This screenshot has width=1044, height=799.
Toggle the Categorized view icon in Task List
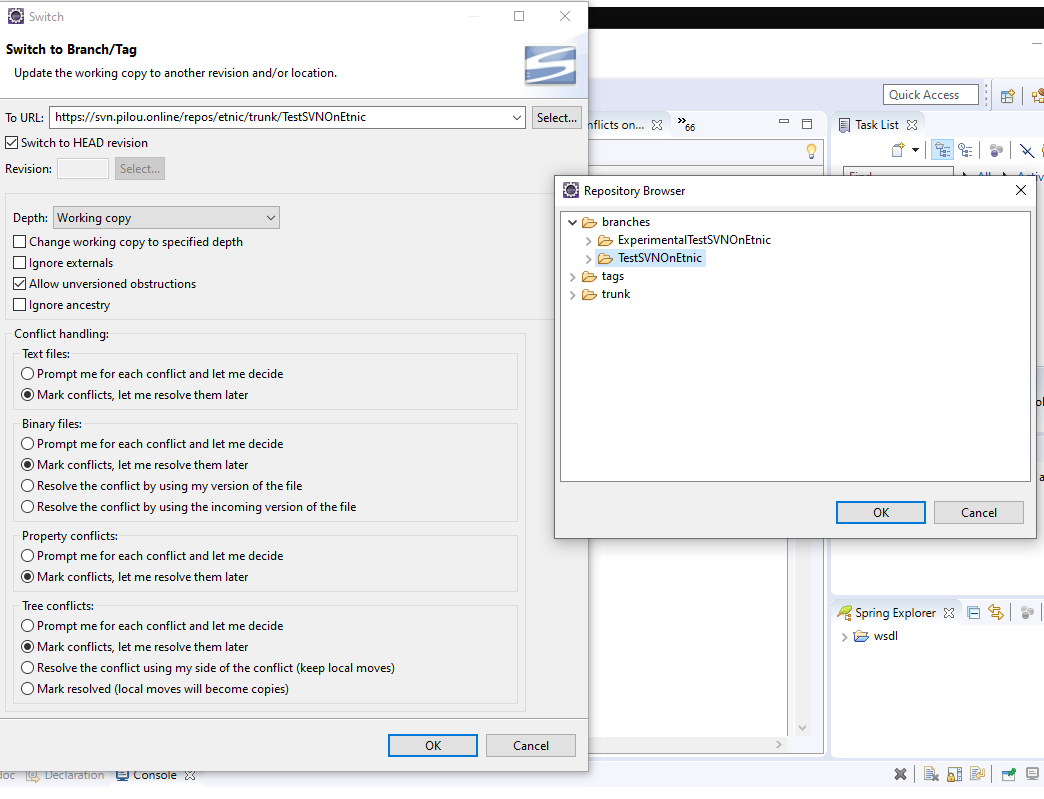coord(942,150)
